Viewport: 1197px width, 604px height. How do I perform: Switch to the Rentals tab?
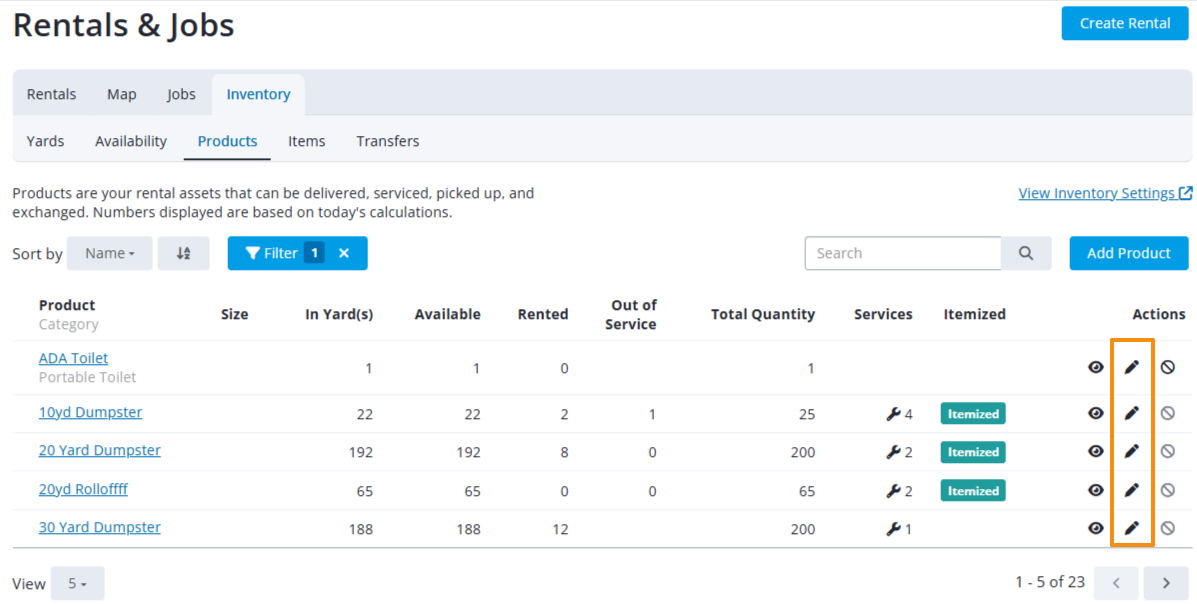point(51,95)
